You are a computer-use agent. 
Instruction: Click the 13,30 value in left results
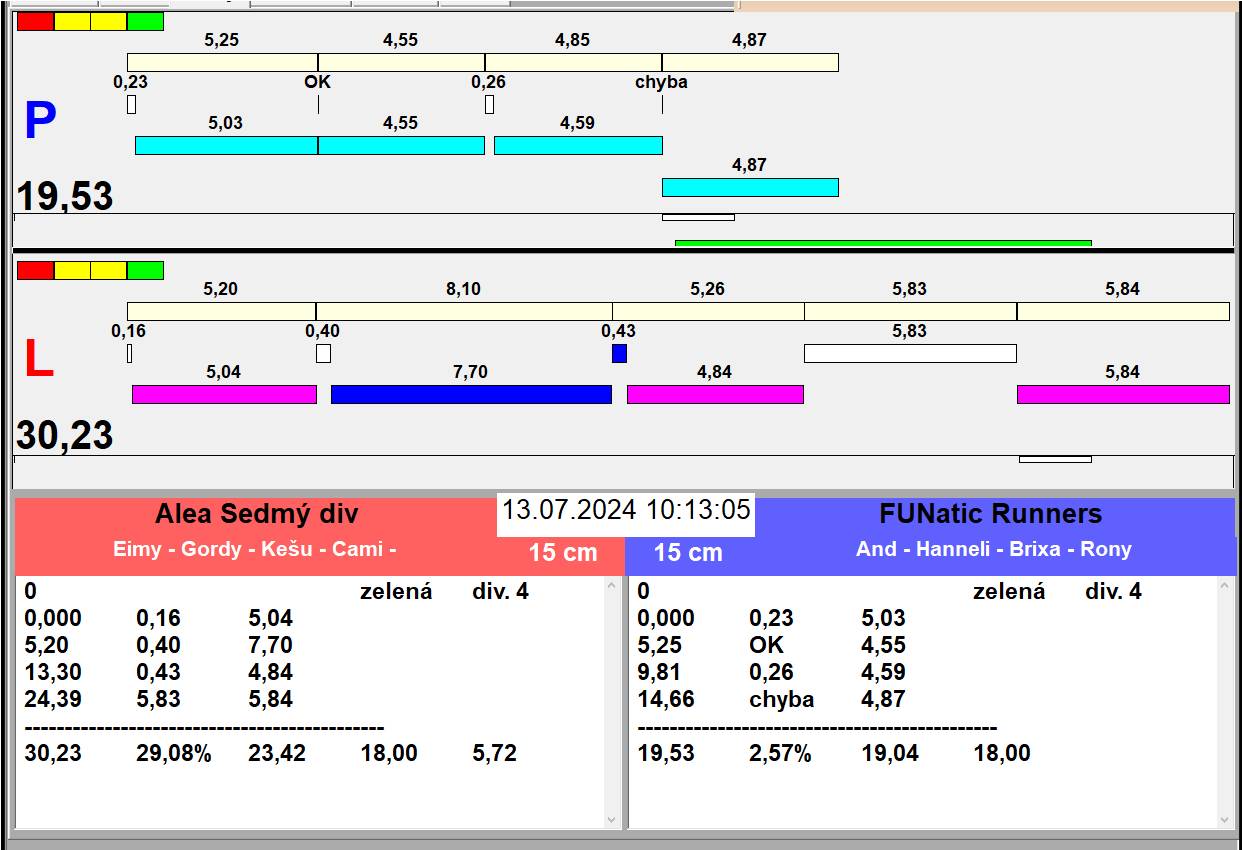53,672
